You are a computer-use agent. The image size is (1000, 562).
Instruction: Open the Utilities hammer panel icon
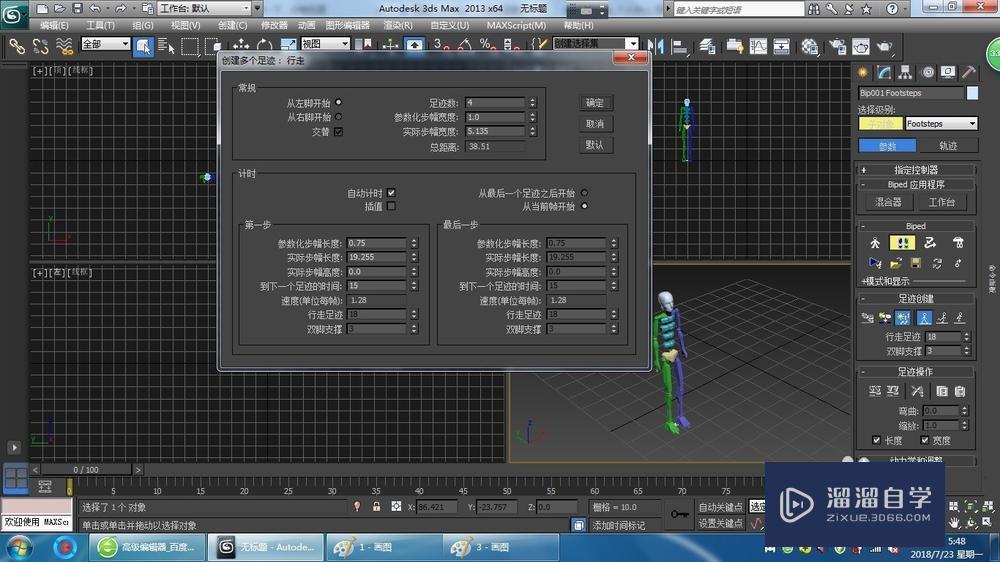(969, 72)
